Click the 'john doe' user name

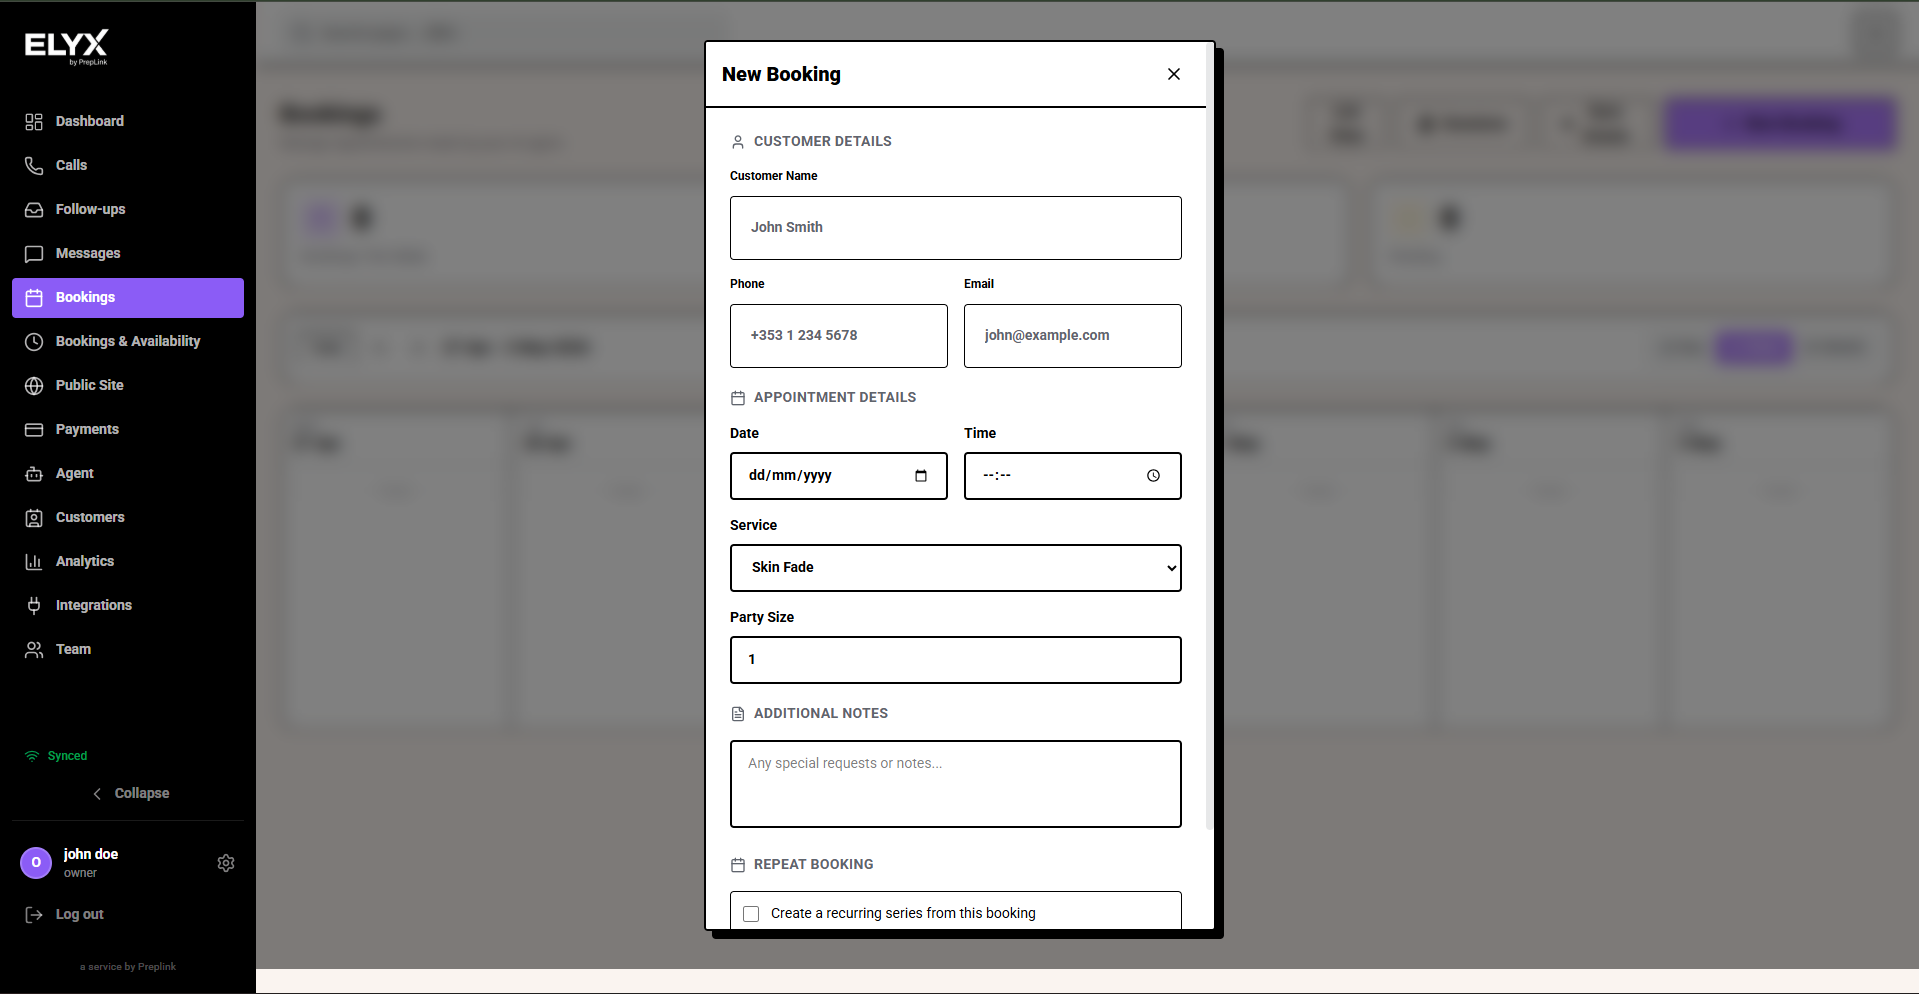pyautogui.click(x=91, y=854)
